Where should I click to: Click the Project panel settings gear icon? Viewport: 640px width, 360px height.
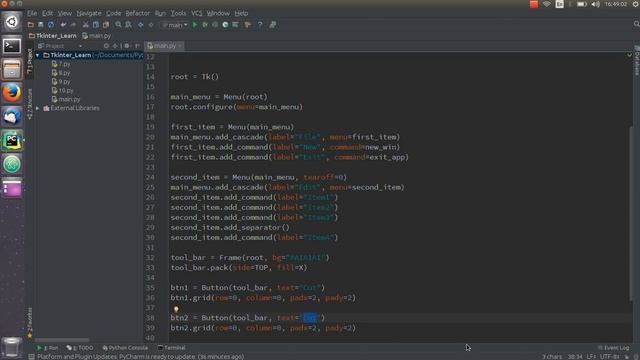(127, 46)
